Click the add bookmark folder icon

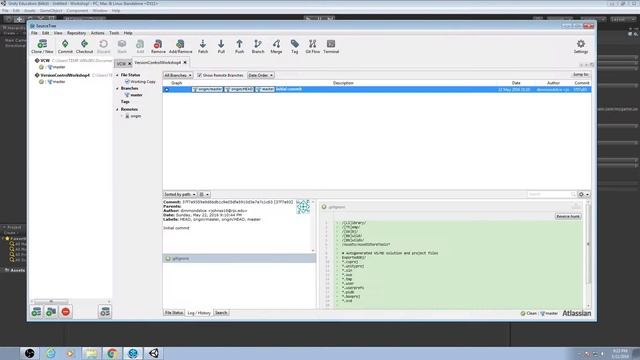tap(51, 312)
